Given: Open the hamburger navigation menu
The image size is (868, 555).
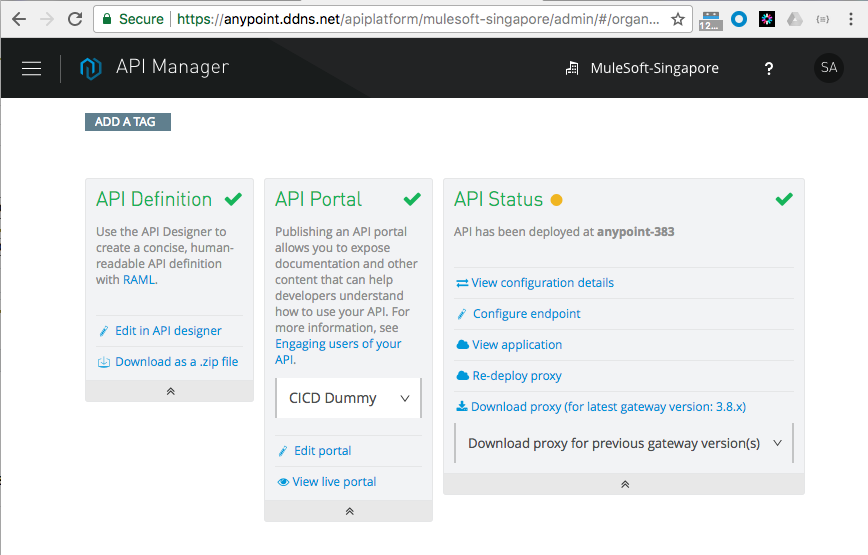Looking at the screenshot, I should [32, 68].
